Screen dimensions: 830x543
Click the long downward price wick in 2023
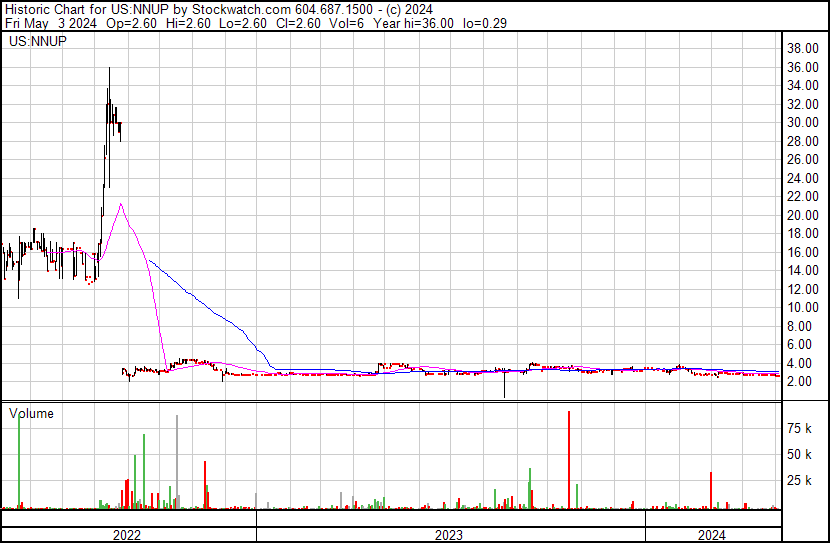[x=504, y=385]
